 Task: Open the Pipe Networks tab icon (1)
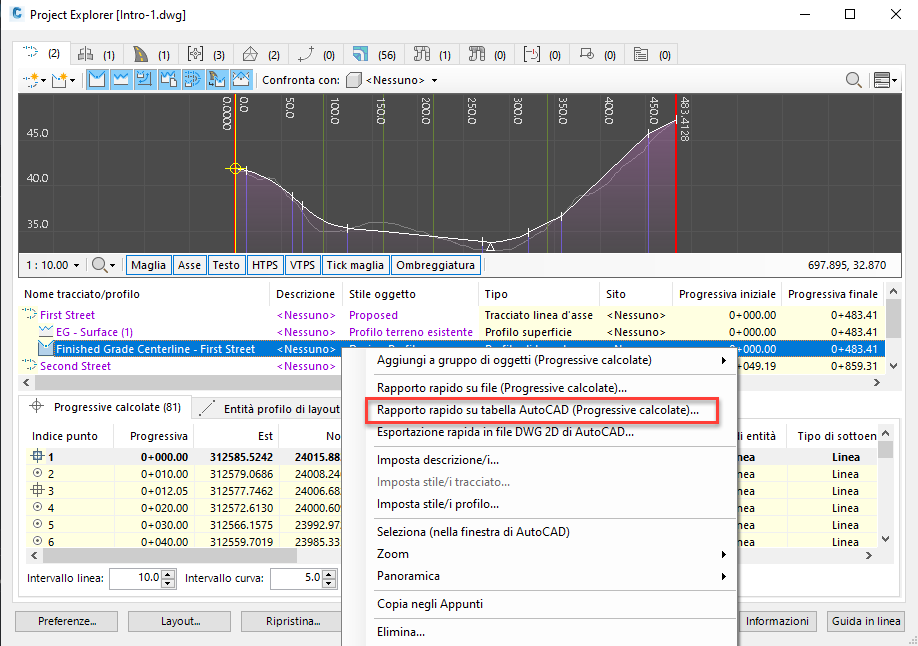point(432,54)
